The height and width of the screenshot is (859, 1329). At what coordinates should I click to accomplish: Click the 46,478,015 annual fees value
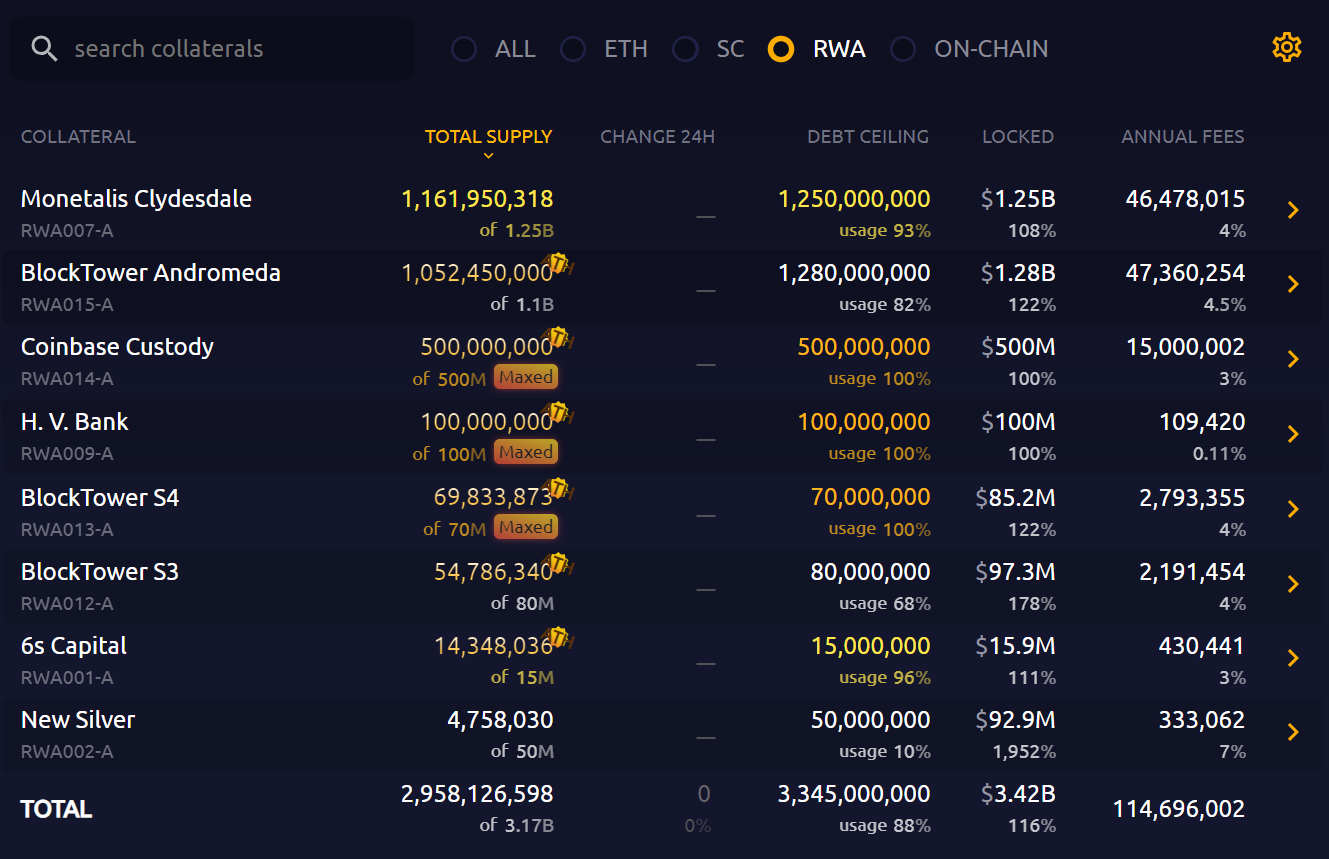(1185, 199)
